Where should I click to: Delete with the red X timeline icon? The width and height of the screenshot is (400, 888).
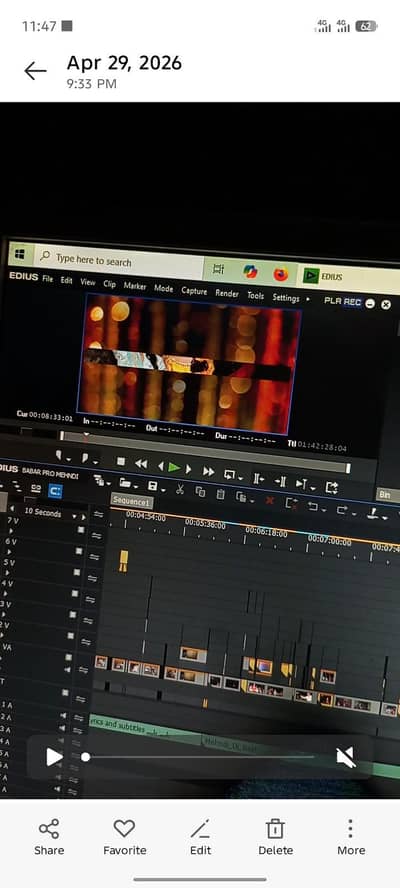point(270,501)
